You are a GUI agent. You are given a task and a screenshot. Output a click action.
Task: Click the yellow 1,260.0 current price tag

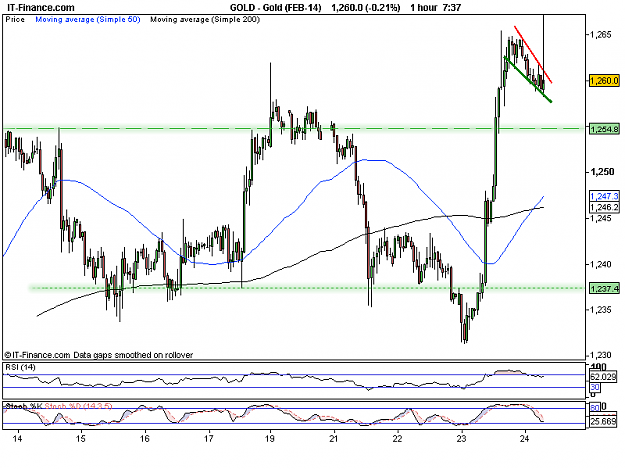[x=604, y=80]
